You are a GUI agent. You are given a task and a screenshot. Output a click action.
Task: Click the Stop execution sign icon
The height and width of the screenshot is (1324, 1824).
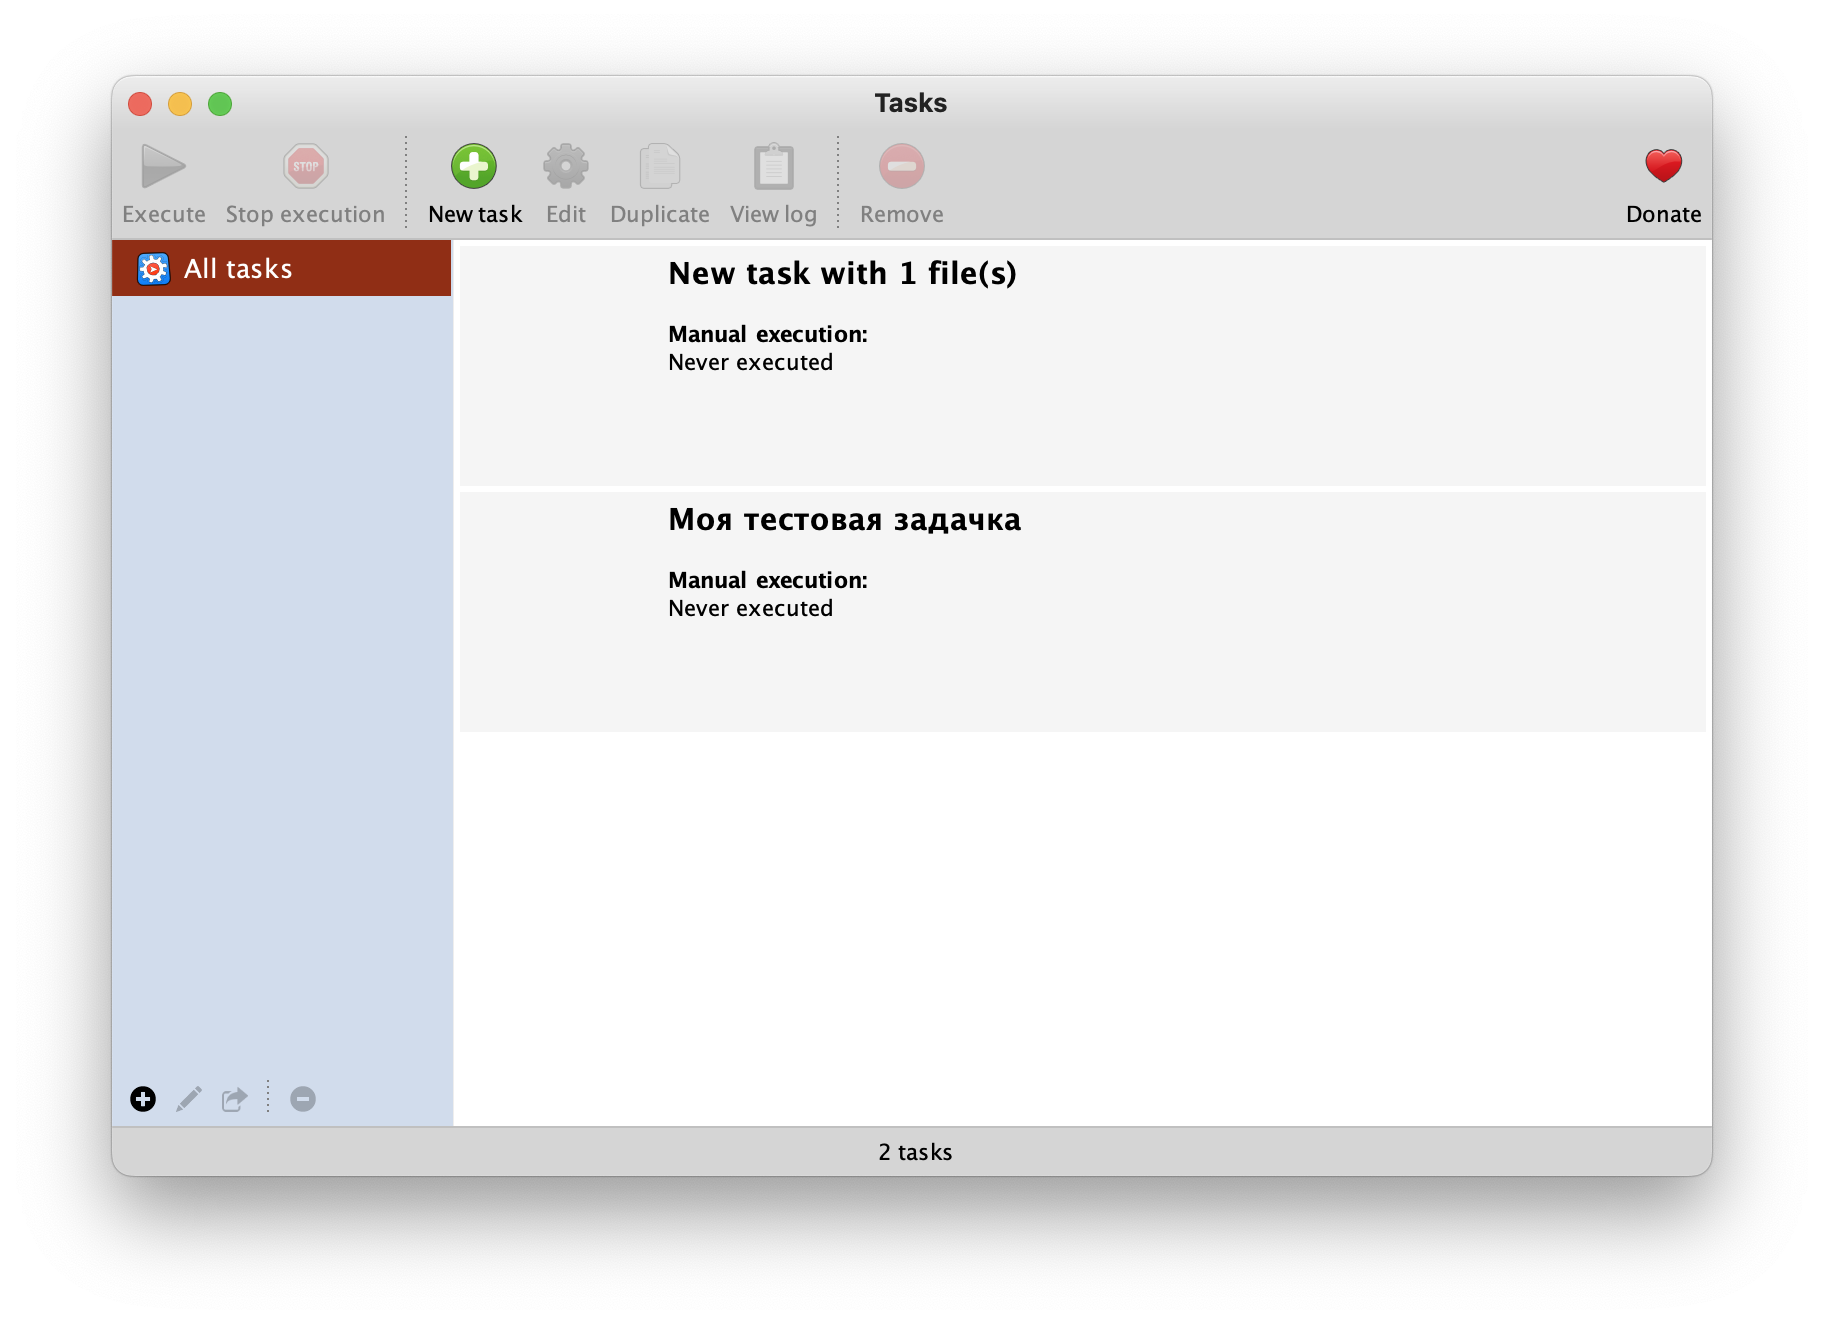306,166
